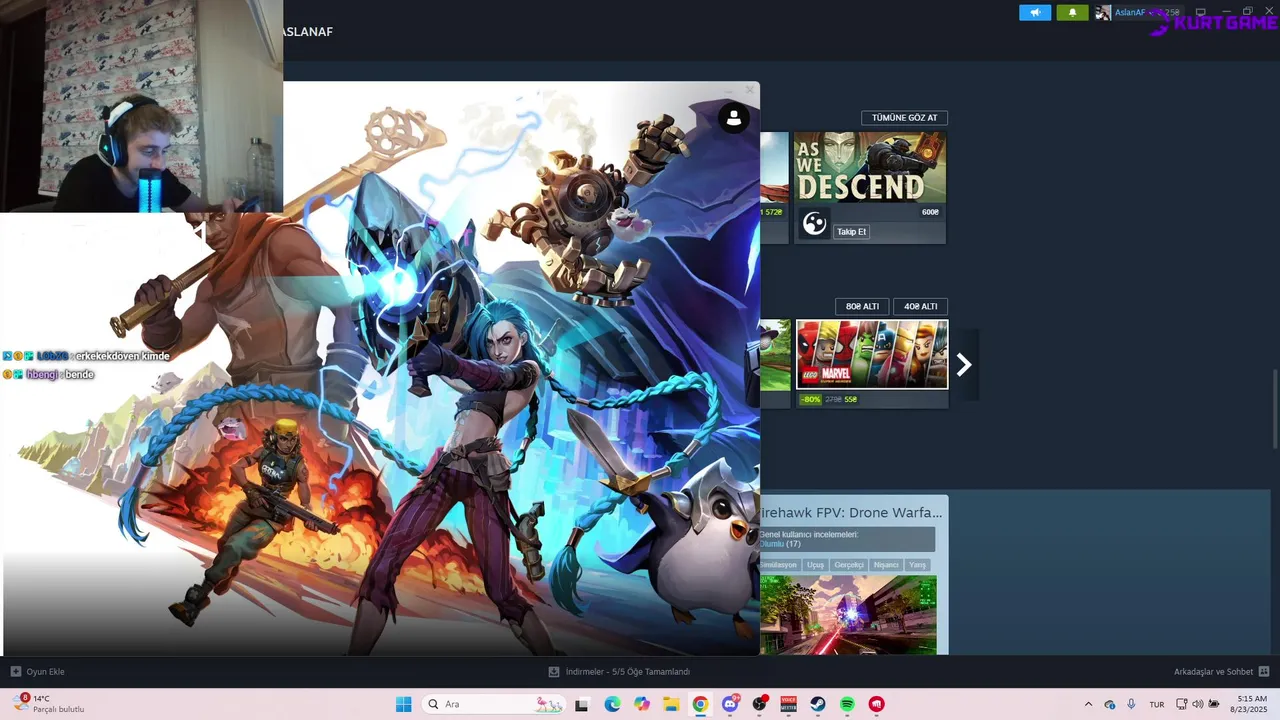This screenshot has width=1280, height=720.
Task: Open the volume speaker tray icon
Action: pyautogui.click(x=1198, y=704)
